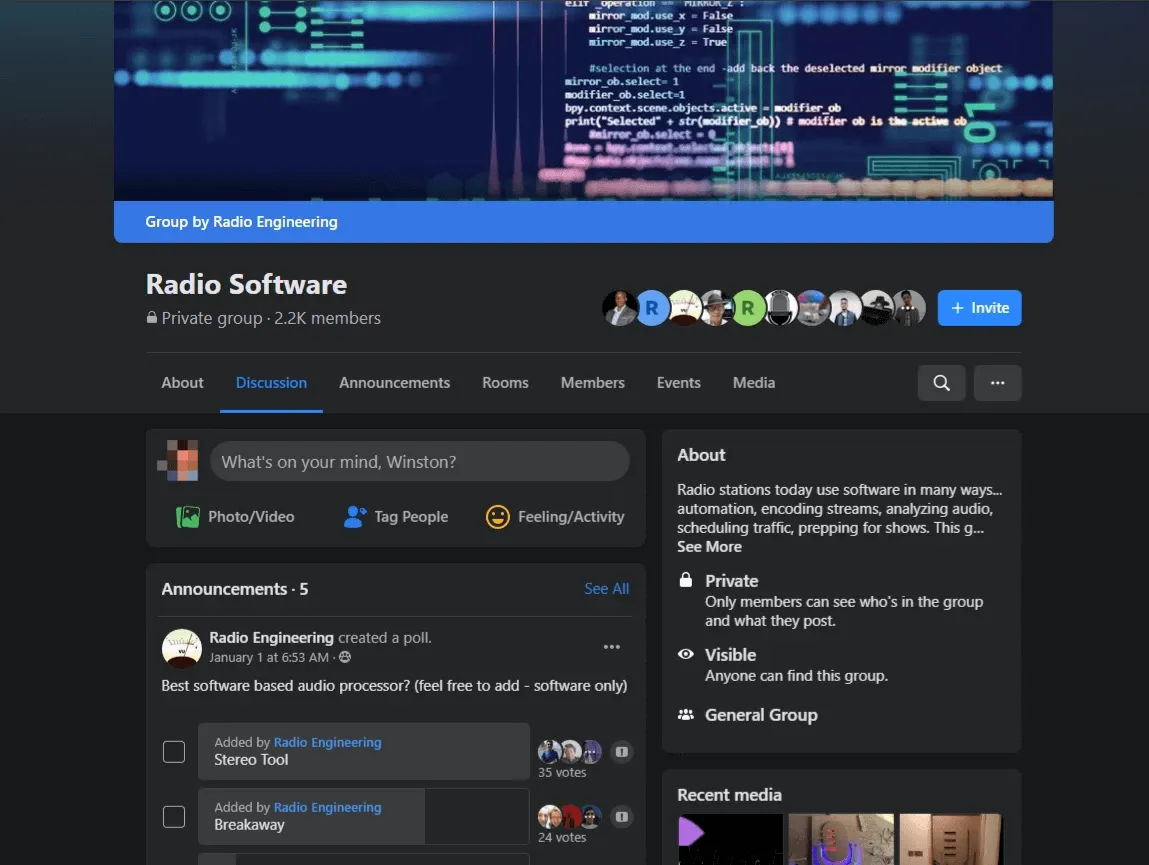This screenshot has height=865, width=1149.
Task: Open the Feeling/Activity picker
Action: tap(554, 516)
